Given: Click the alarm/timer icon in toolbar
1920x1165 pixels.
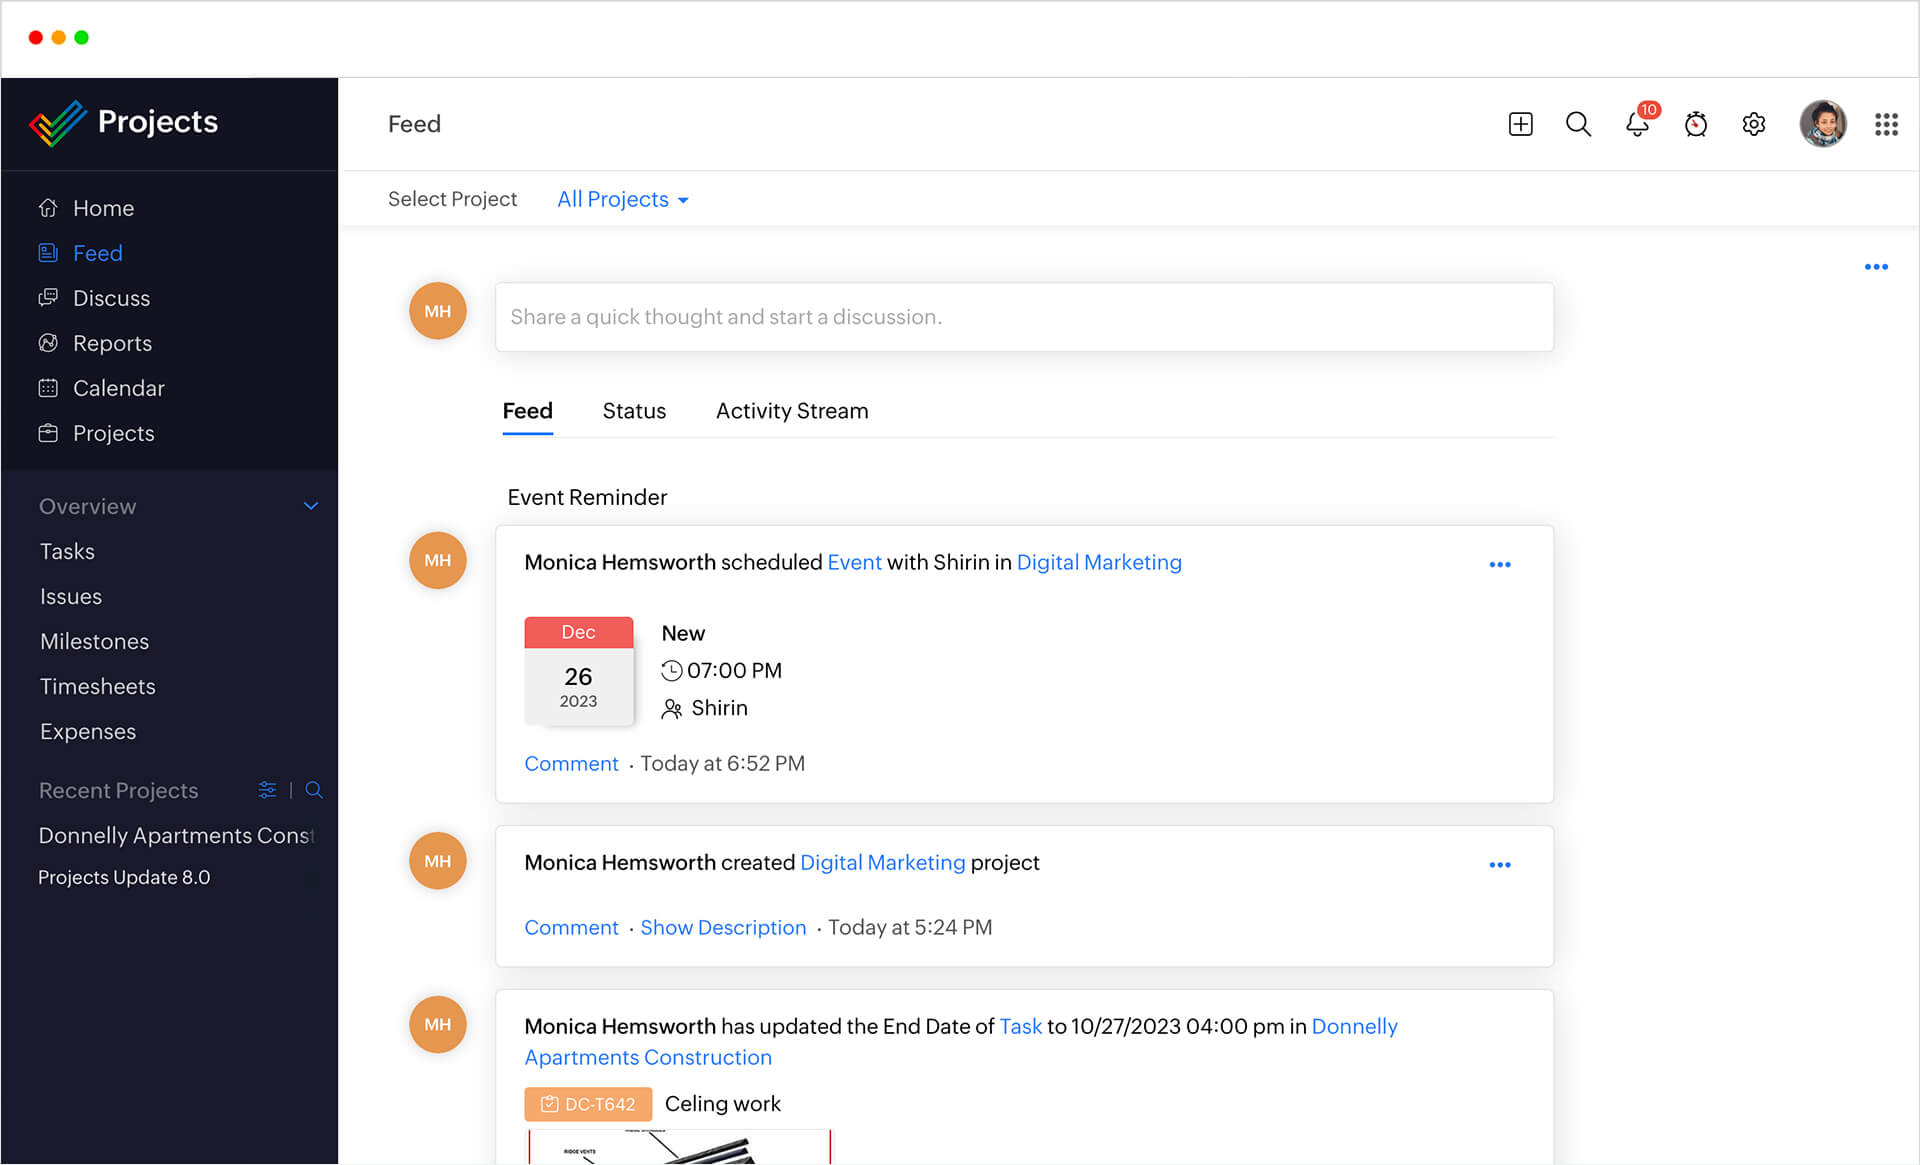Looking at the screenshot, I should point(1696,123).
